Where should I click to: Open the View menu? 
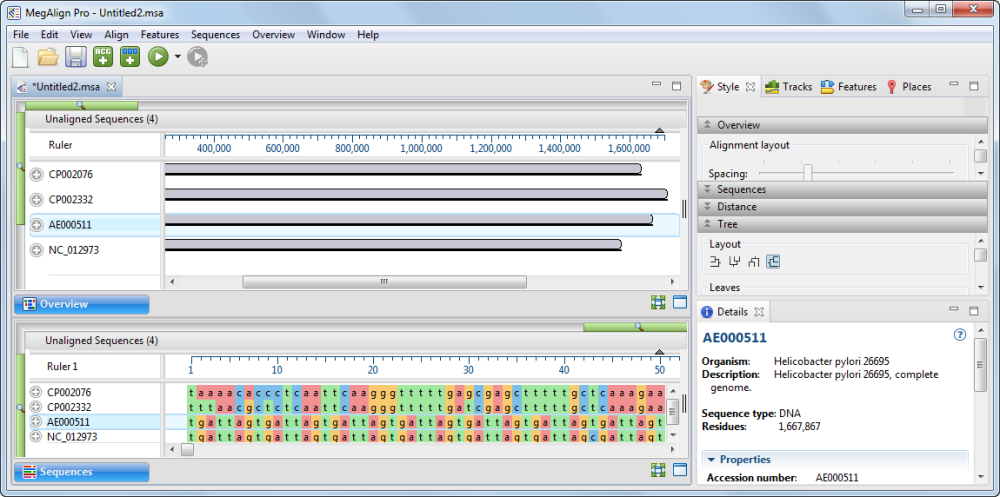(81, 34)
